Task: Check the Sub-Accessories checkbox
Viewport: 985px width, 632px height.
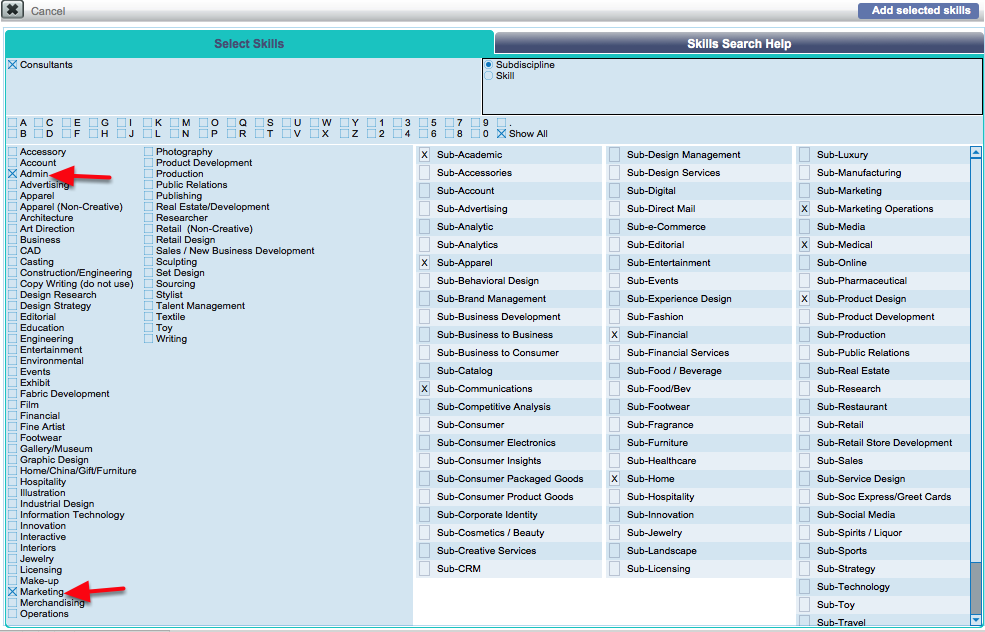Action: click(425, 173)
